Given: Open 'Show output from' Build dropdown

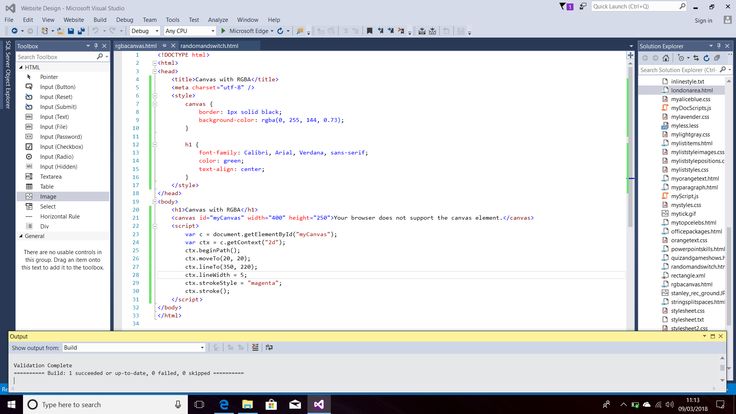Looking at the screenshot, I should point(135,347).
